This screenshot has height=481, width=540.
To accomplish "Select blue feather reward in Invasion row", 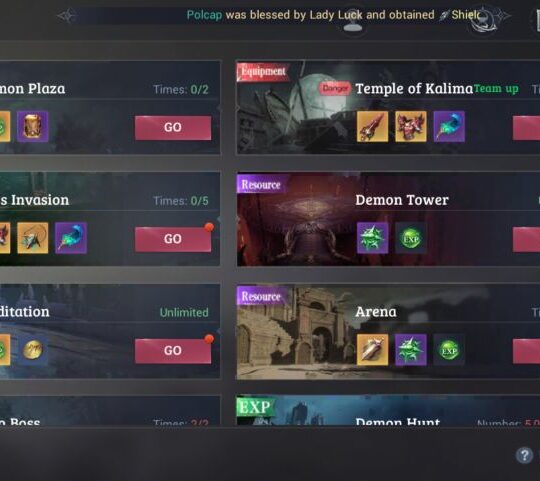I will (x=71, y=238).
